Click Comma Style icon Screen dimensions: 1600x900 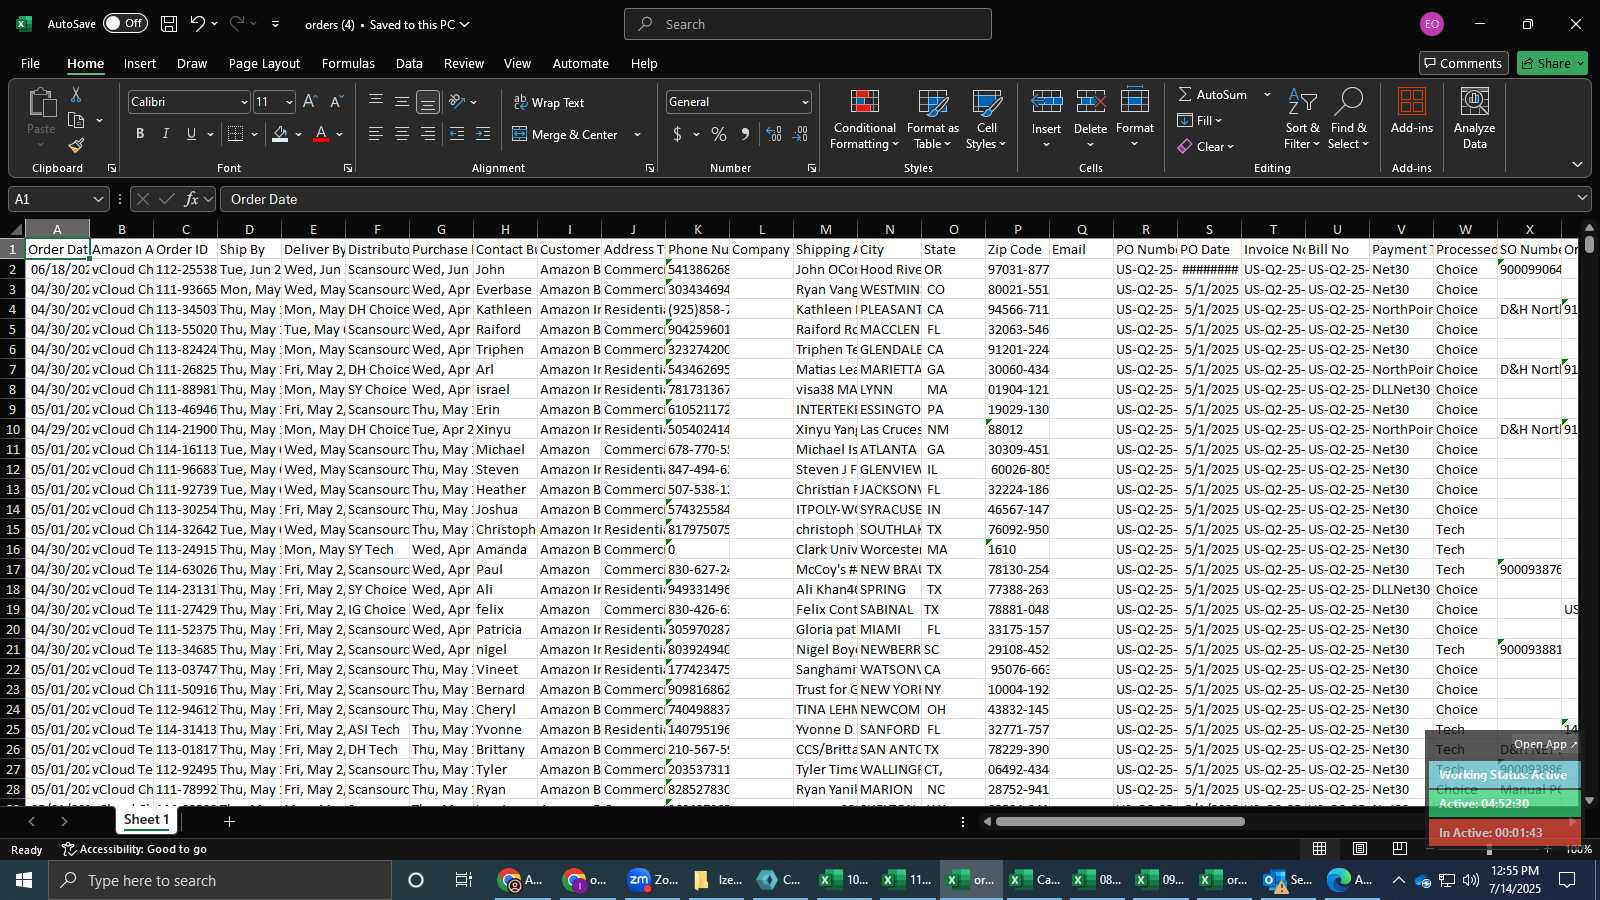point(745,134)
